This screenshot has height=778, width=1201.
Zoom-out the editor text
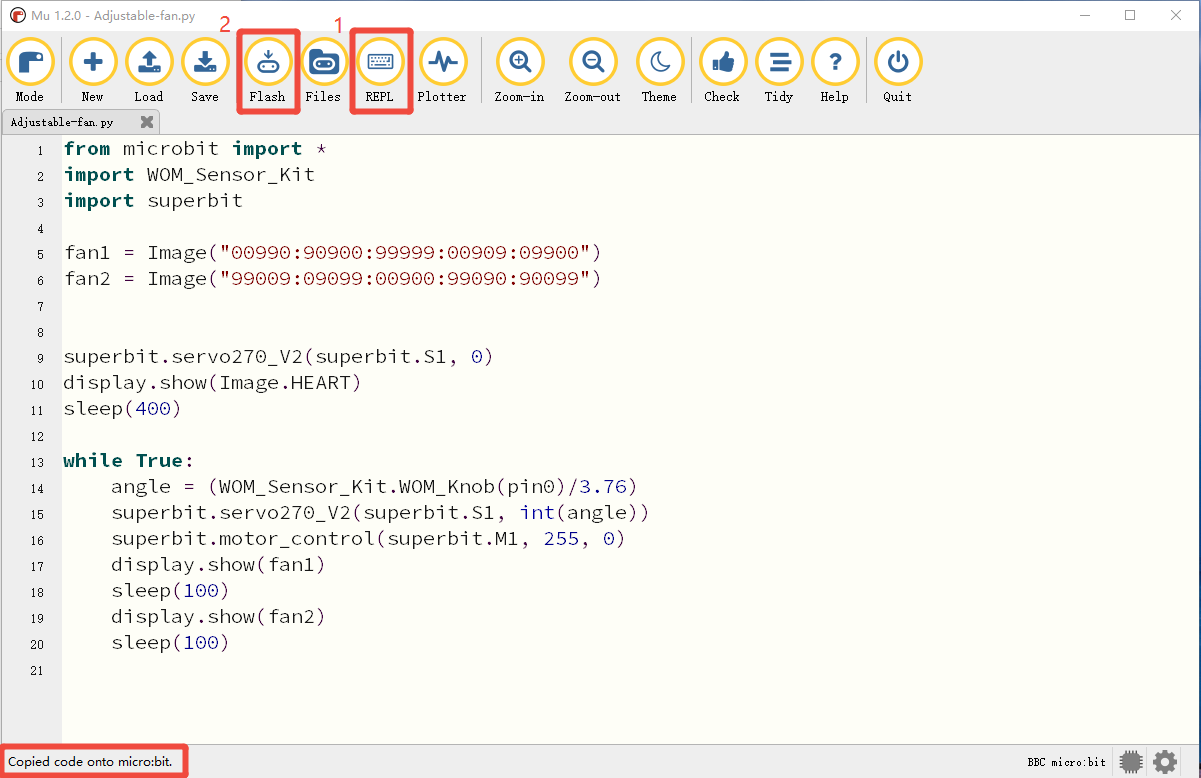593,71
